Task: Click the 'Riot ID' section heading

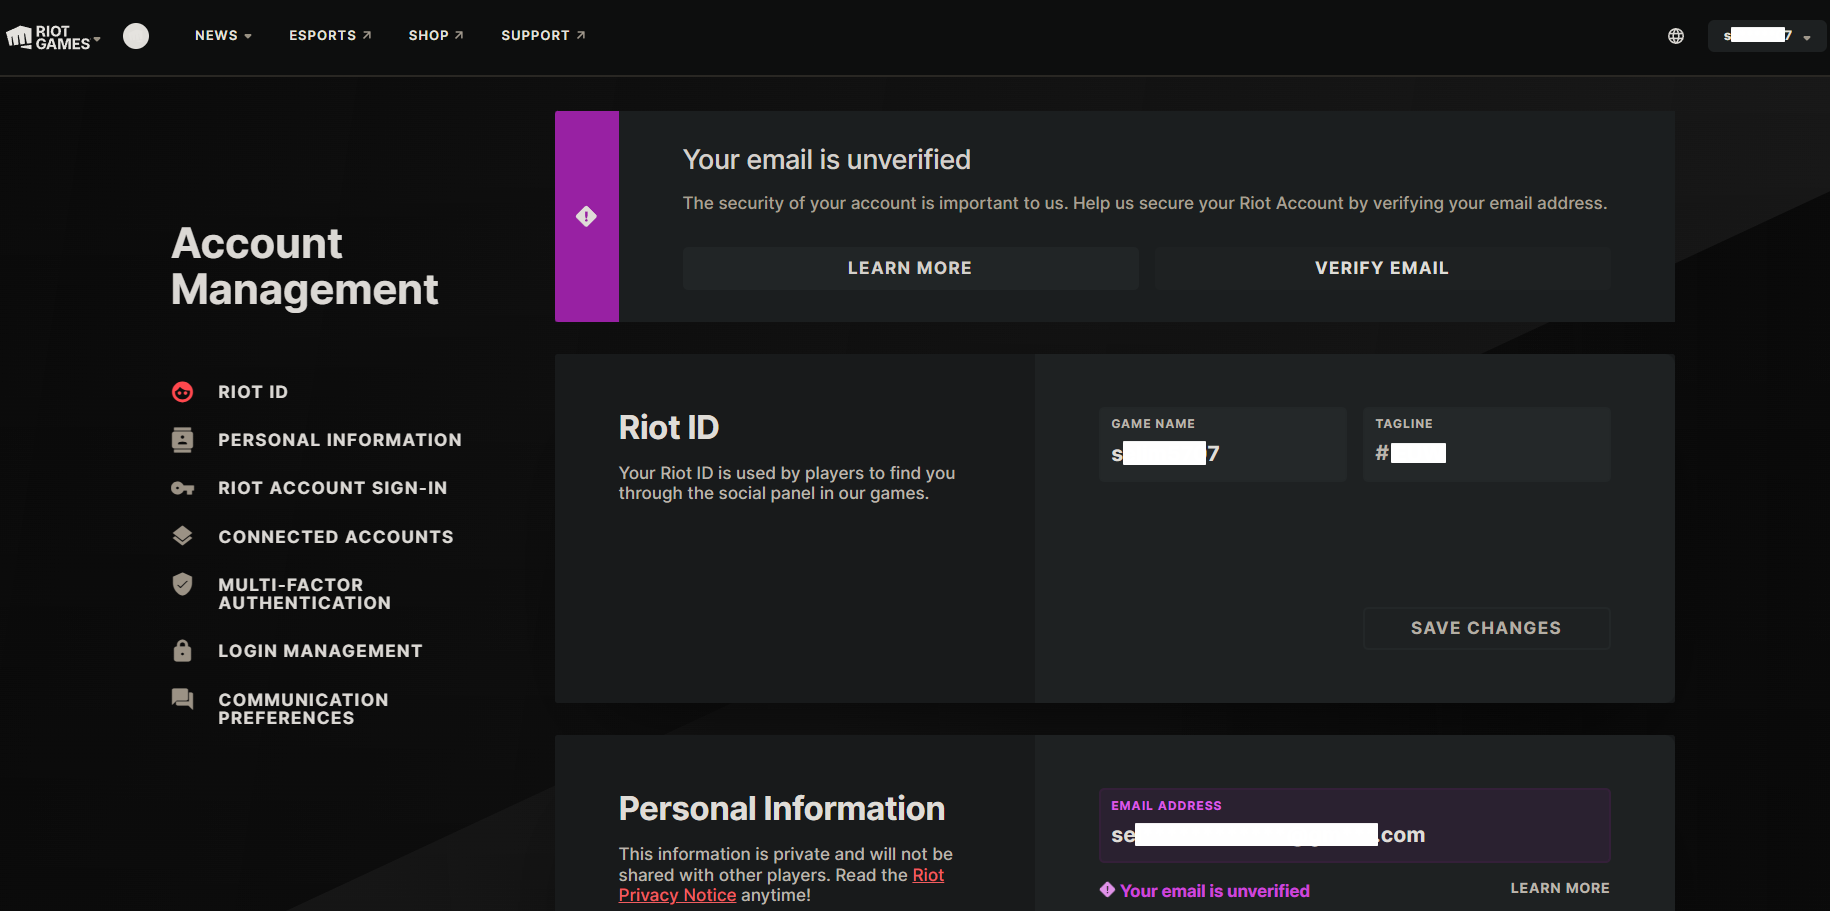Action: [669, 427]
